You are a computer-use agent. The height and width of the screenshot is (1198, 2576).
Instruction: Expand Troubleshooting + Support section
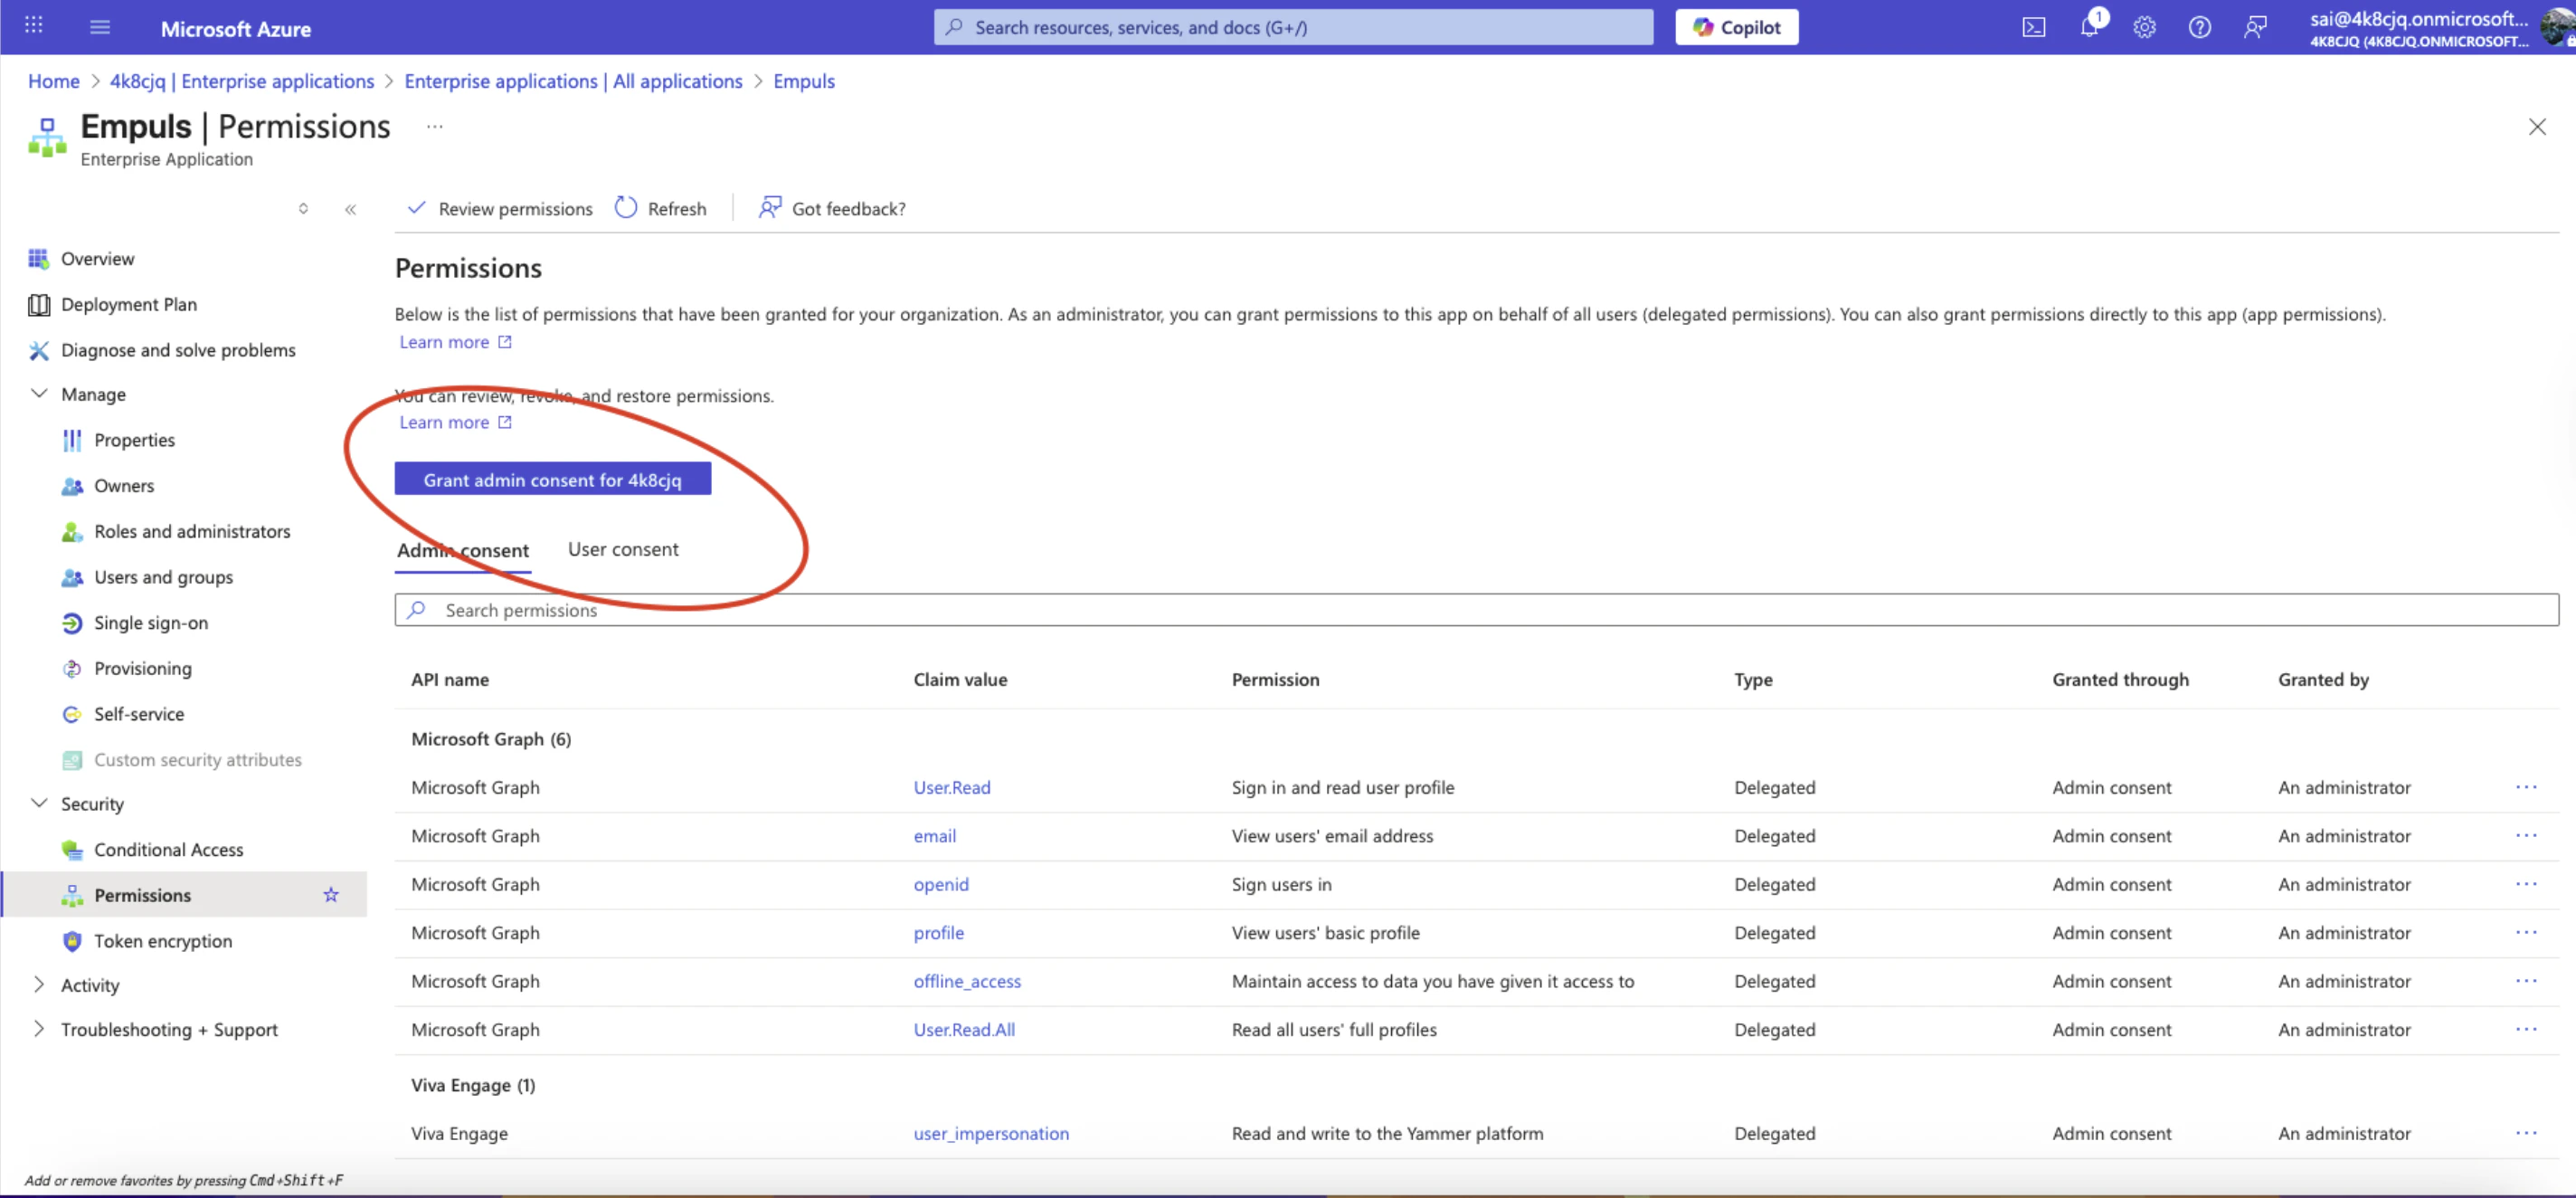39,1030
